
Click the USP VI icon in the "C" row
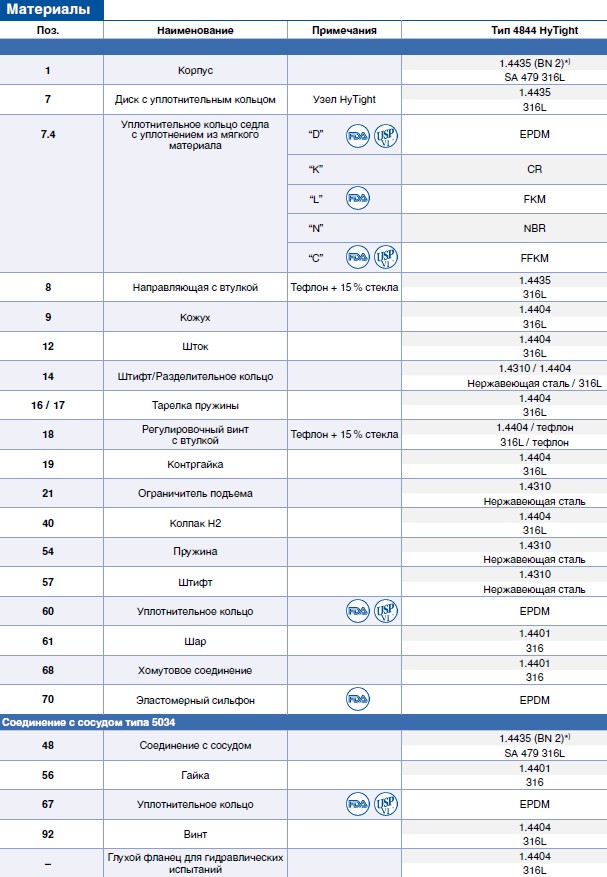386,257
